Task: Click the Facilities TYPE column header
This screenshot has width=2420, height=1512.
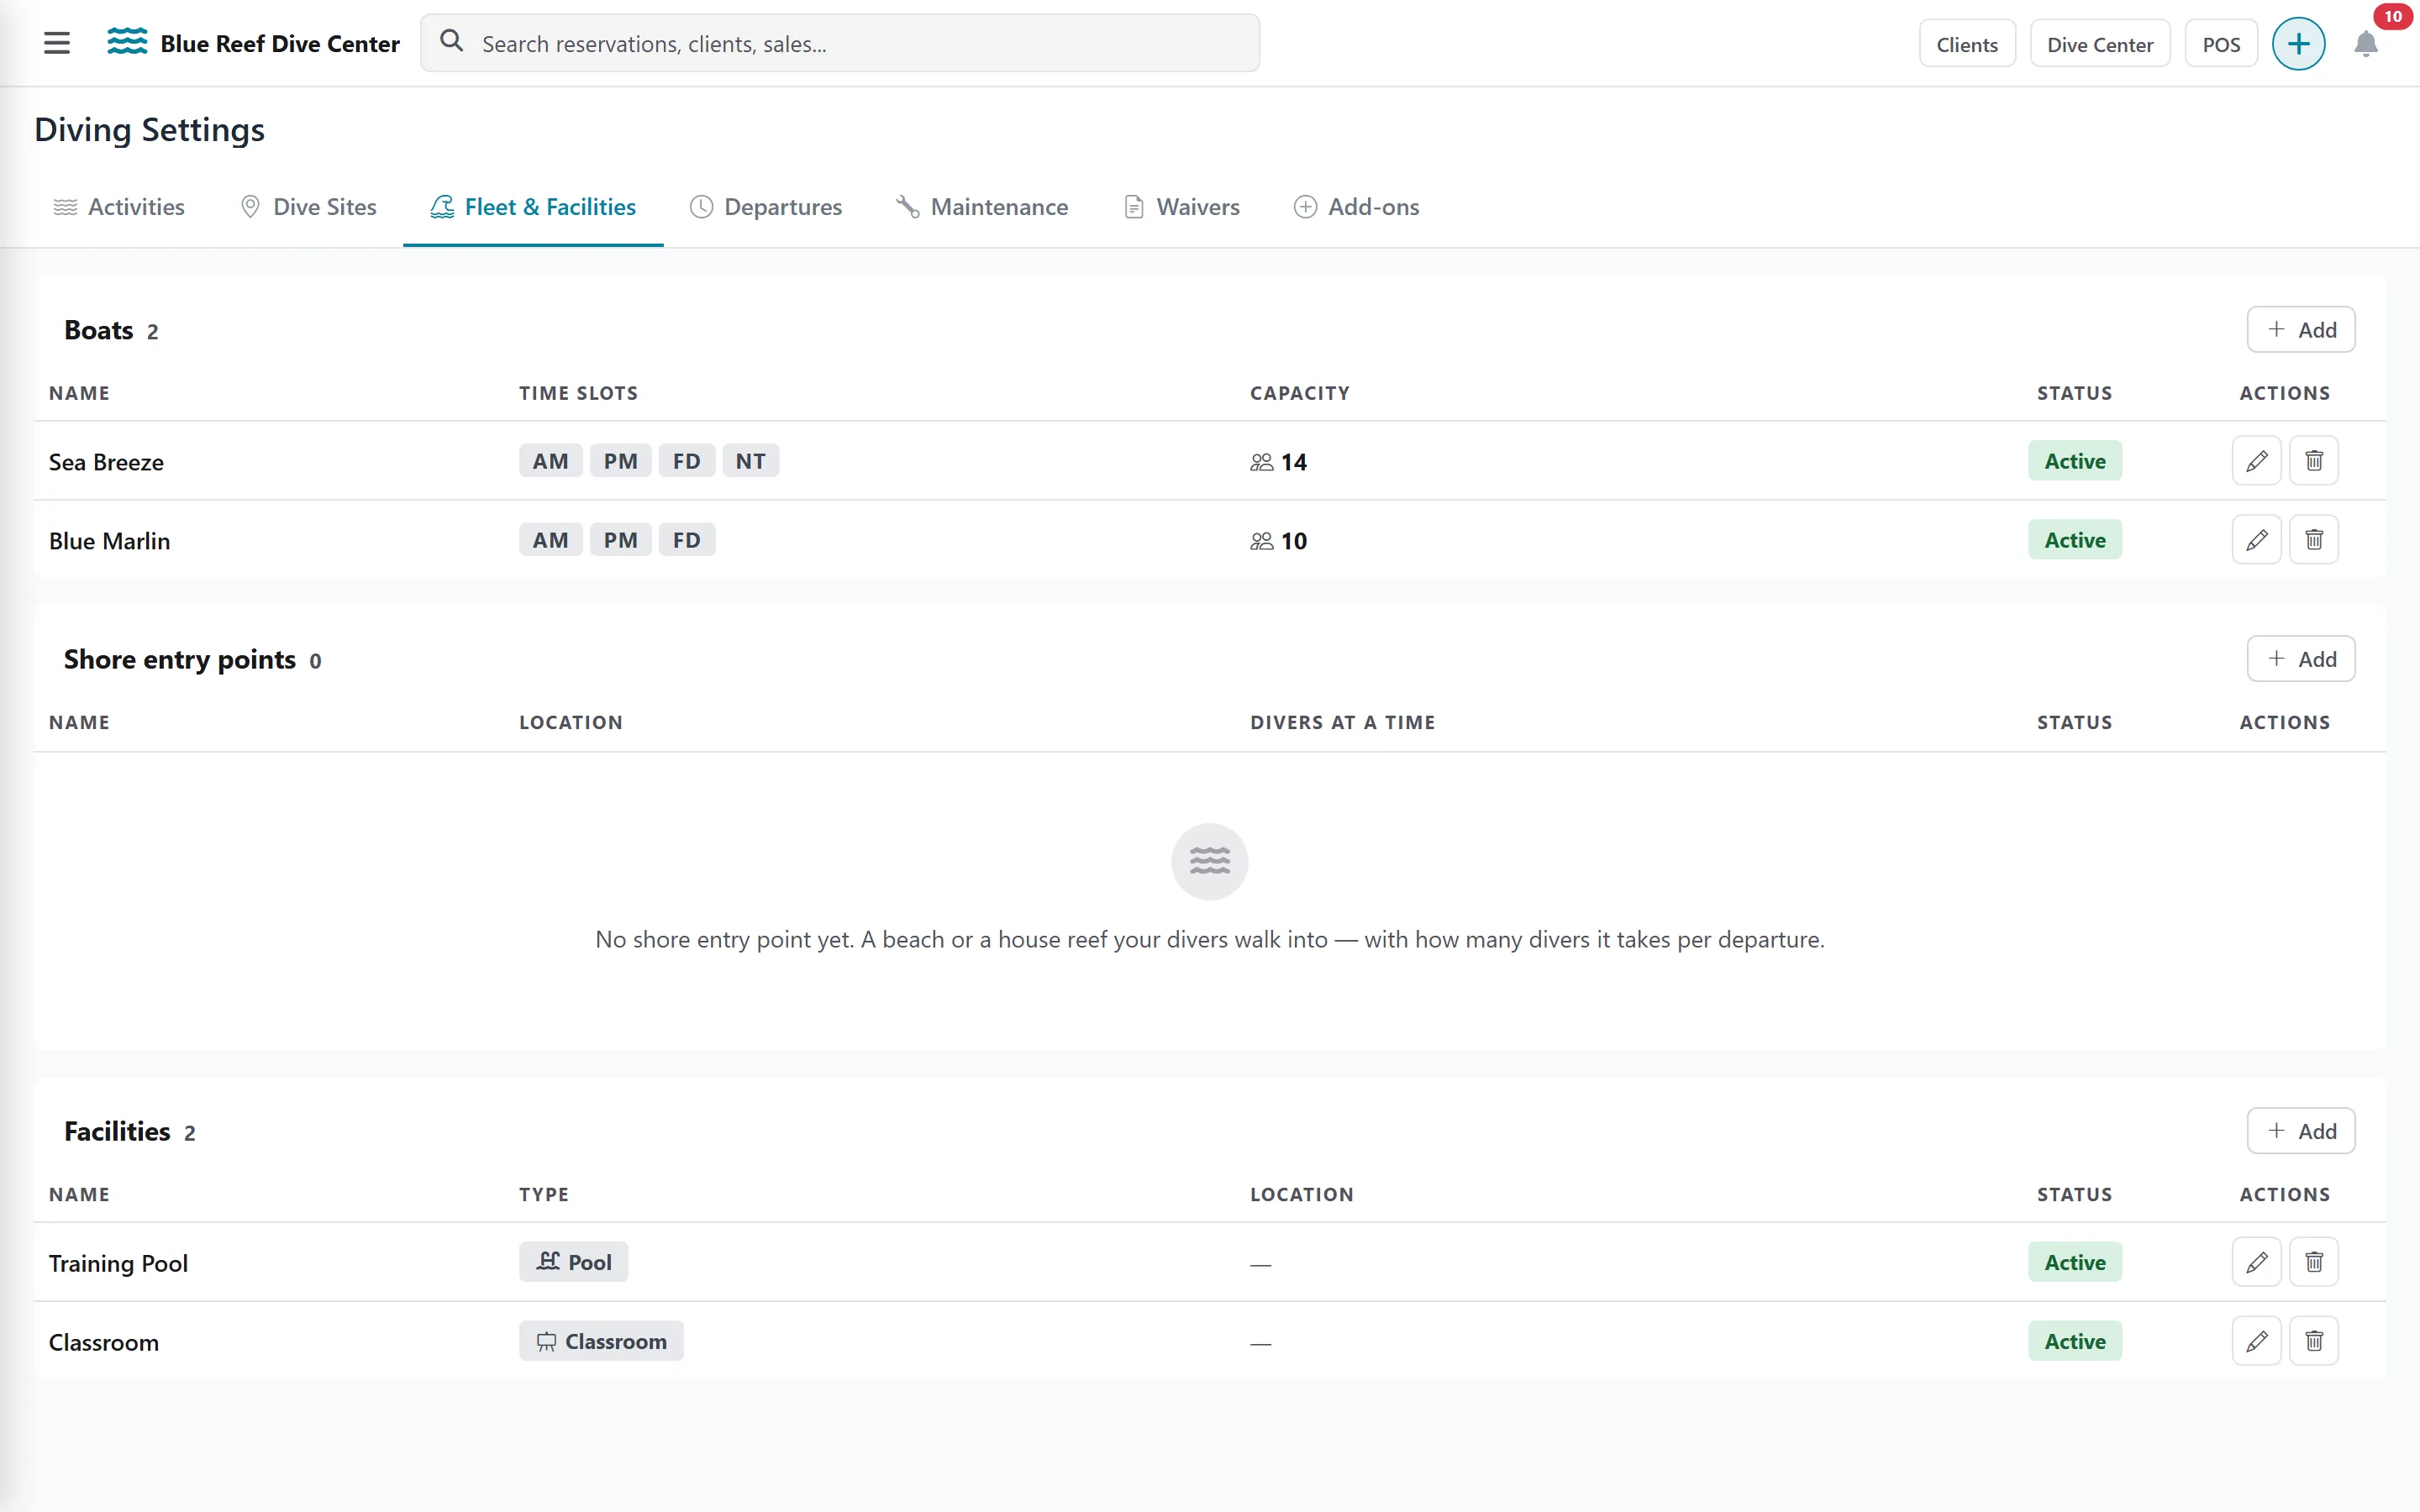Action: click(x=544, y=1194)
